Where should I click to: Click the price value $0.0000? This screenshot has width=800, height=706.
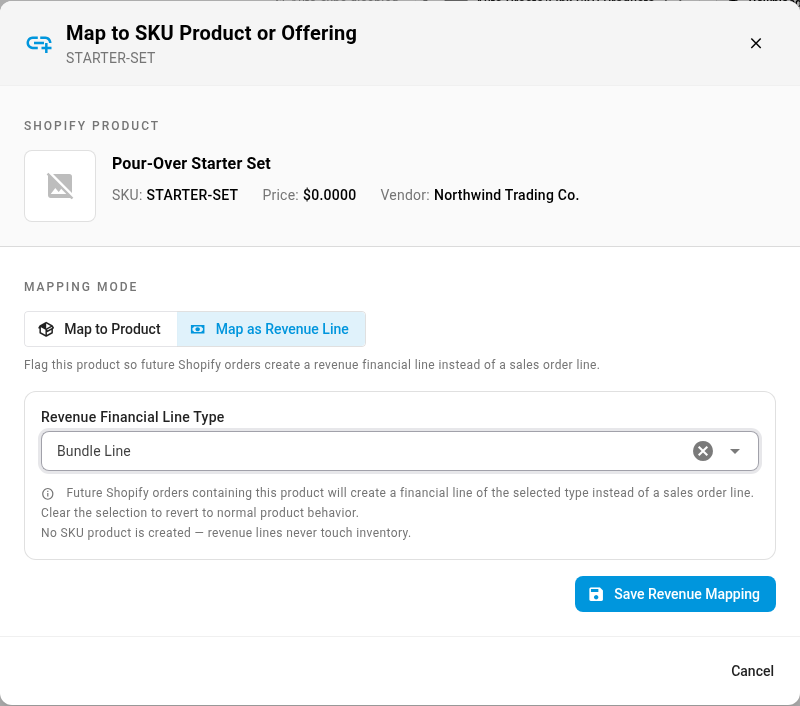pyautogui.click(x=329, y=195)
